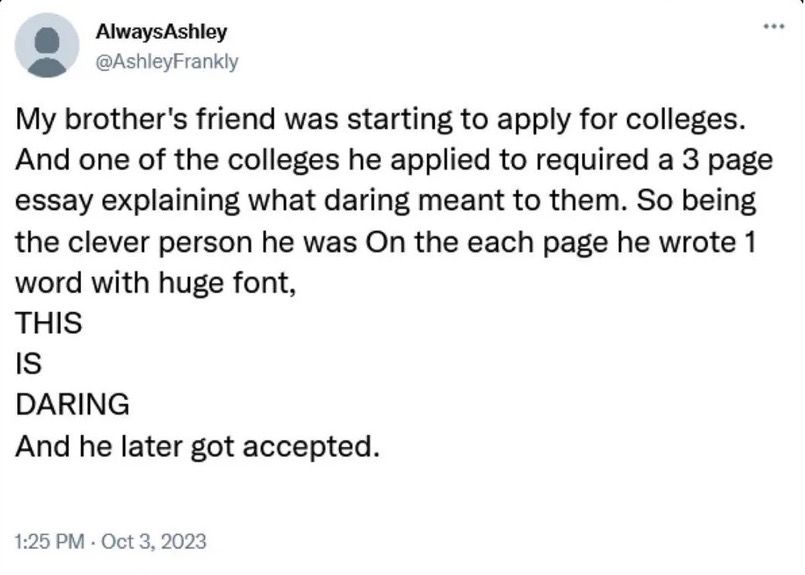Click the gray default profile avatar
Image resolution: width=805 pixels, height=575 pixels.
click(45, 47)
